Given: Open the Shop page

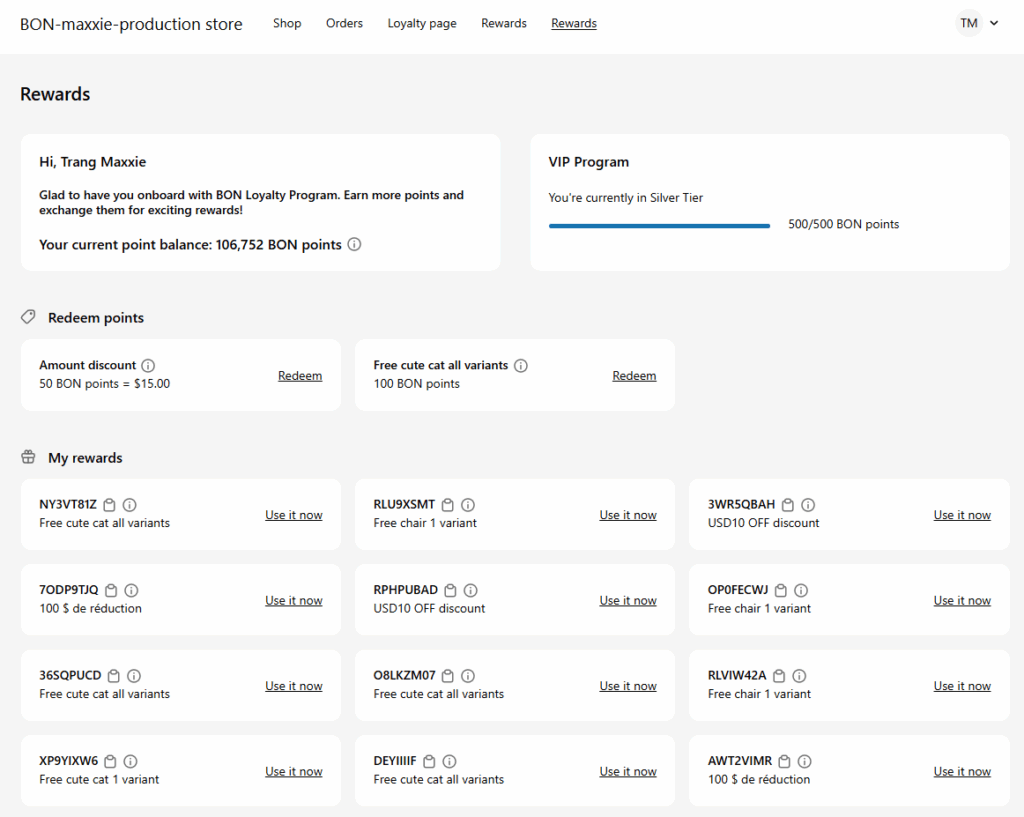Looking at the screenshot, I should point(287,23).
